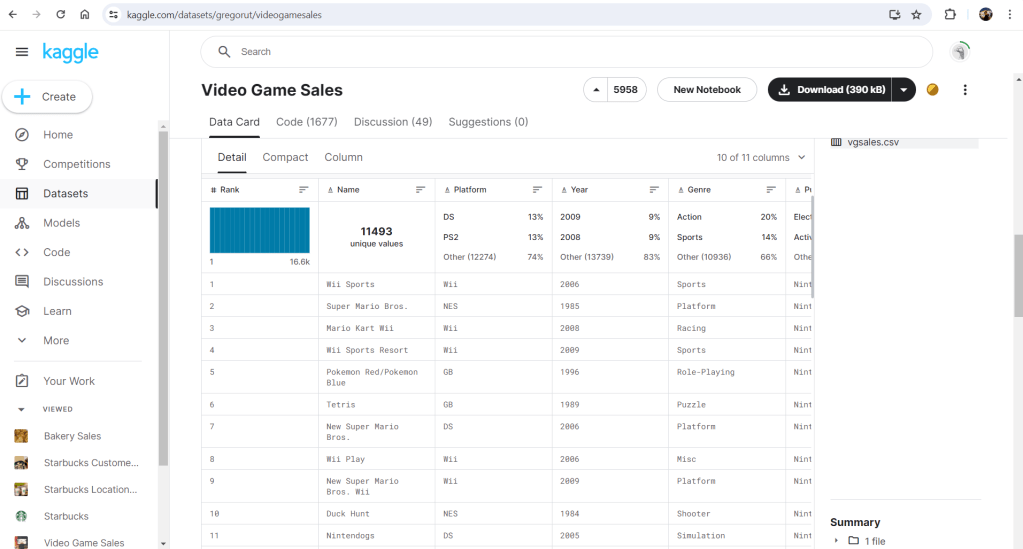The height and width of the screenshot is (549, 1023).
Task: Sort by the Year column
Action: (654, 190)
